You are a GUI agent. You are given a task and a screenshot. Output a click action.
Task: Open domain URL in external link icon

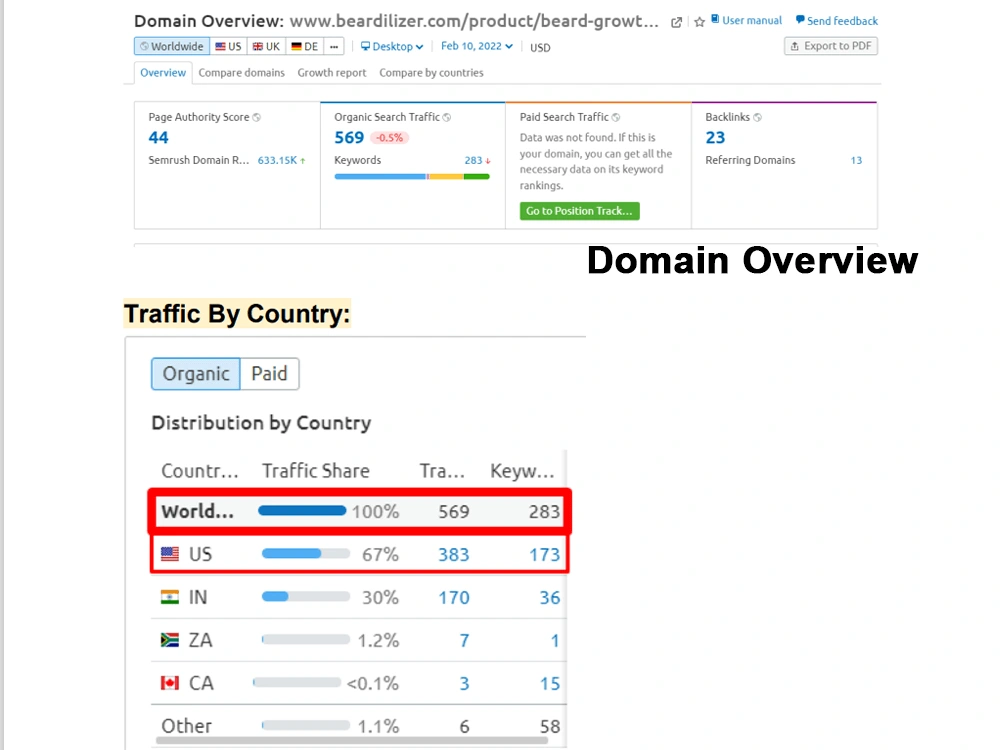[676, 22]
